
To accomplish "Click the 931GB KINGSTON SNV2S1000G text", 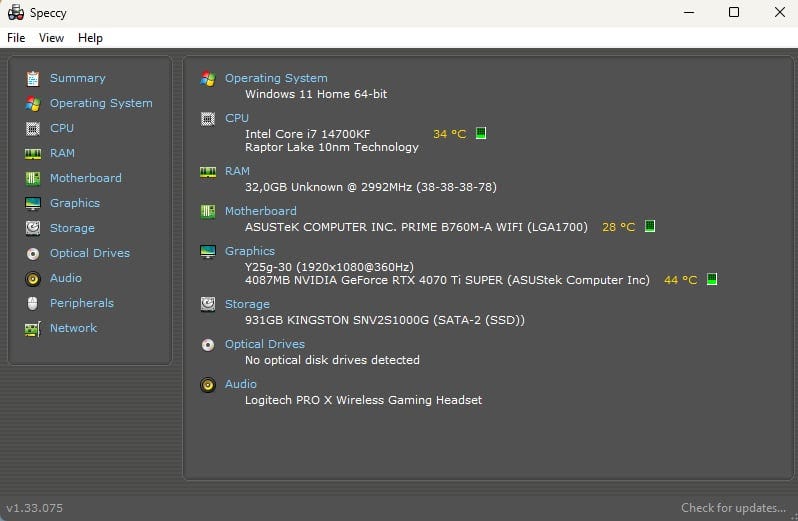I will click(x=385, y=320).
